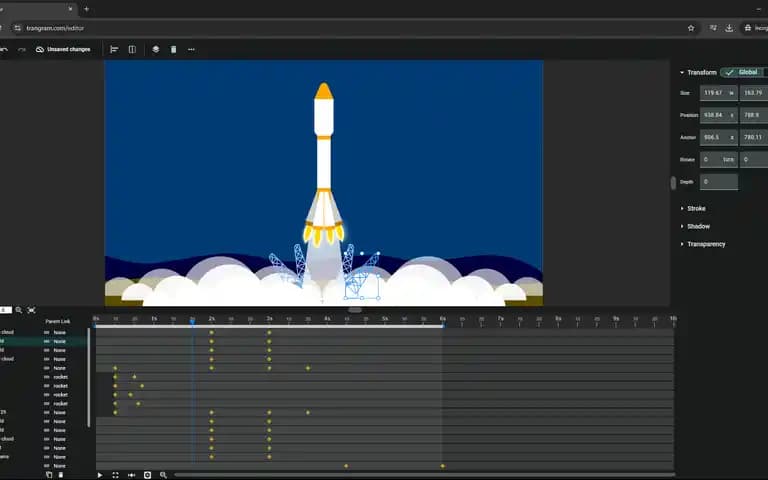Open the align objects tool
This screenshot has width=768, height=480.
(x=114, y=49)
